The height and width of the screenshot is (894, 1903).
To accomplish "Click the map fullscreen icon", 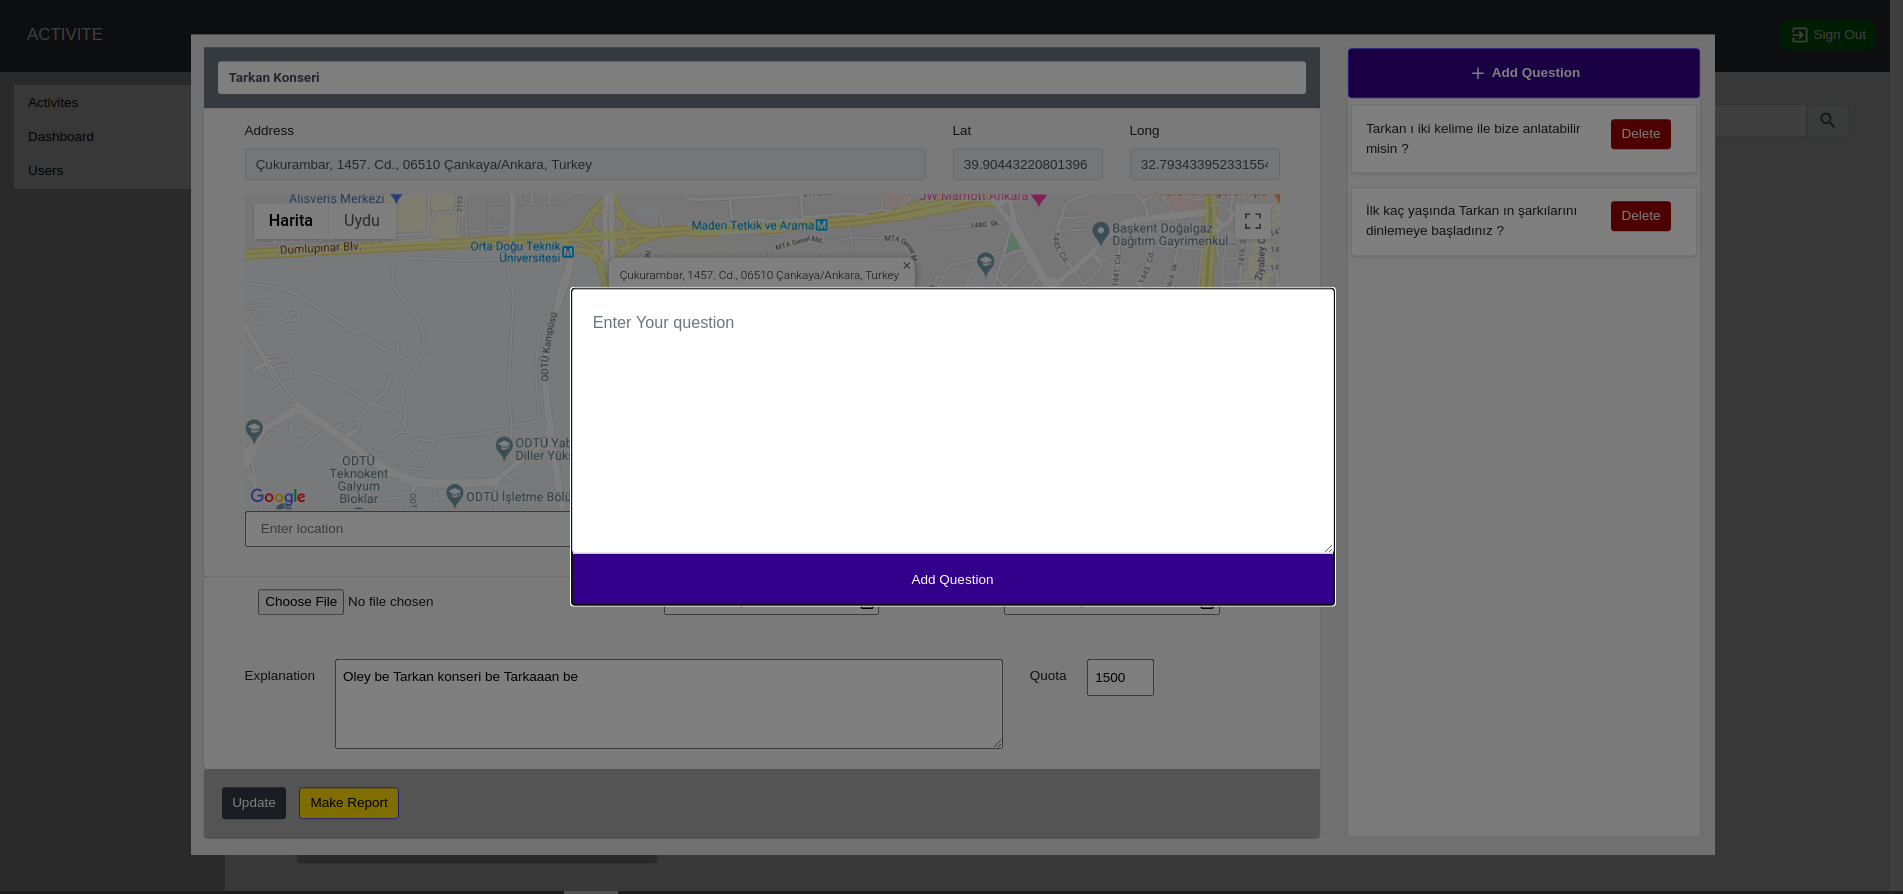I will [1252, 221].
